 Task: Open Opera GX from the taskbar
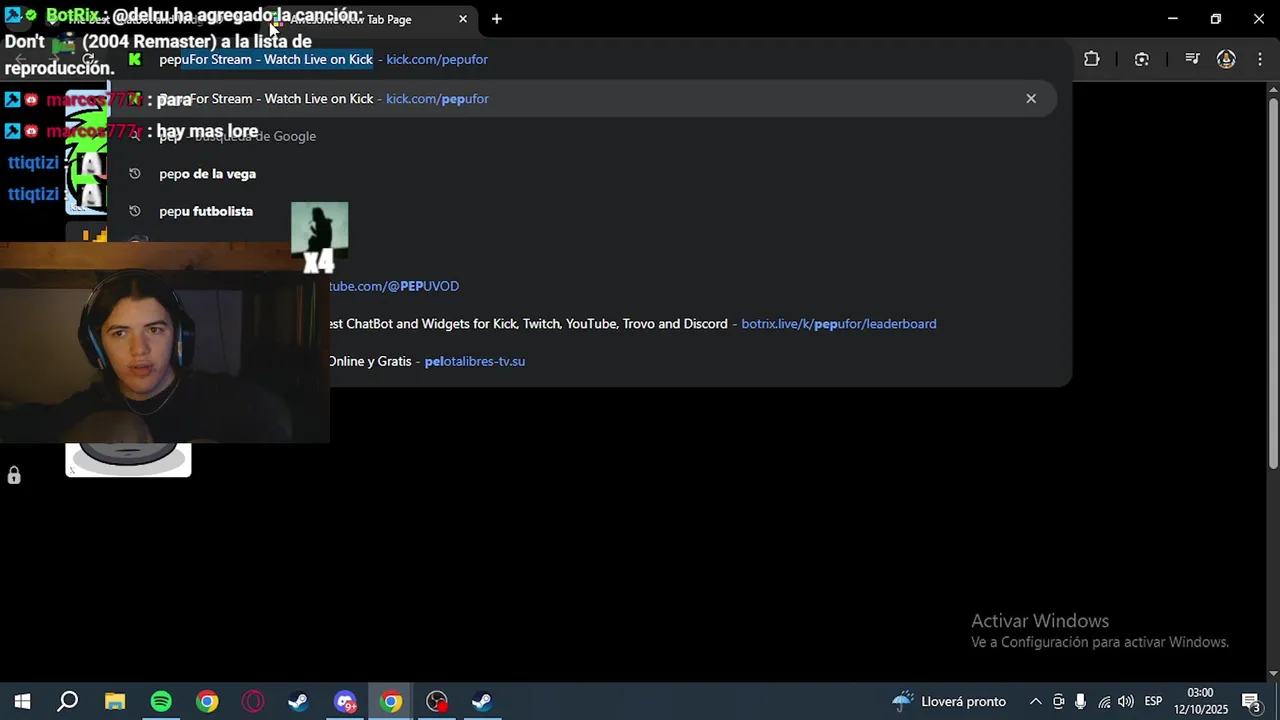click(x=253, y=702)
